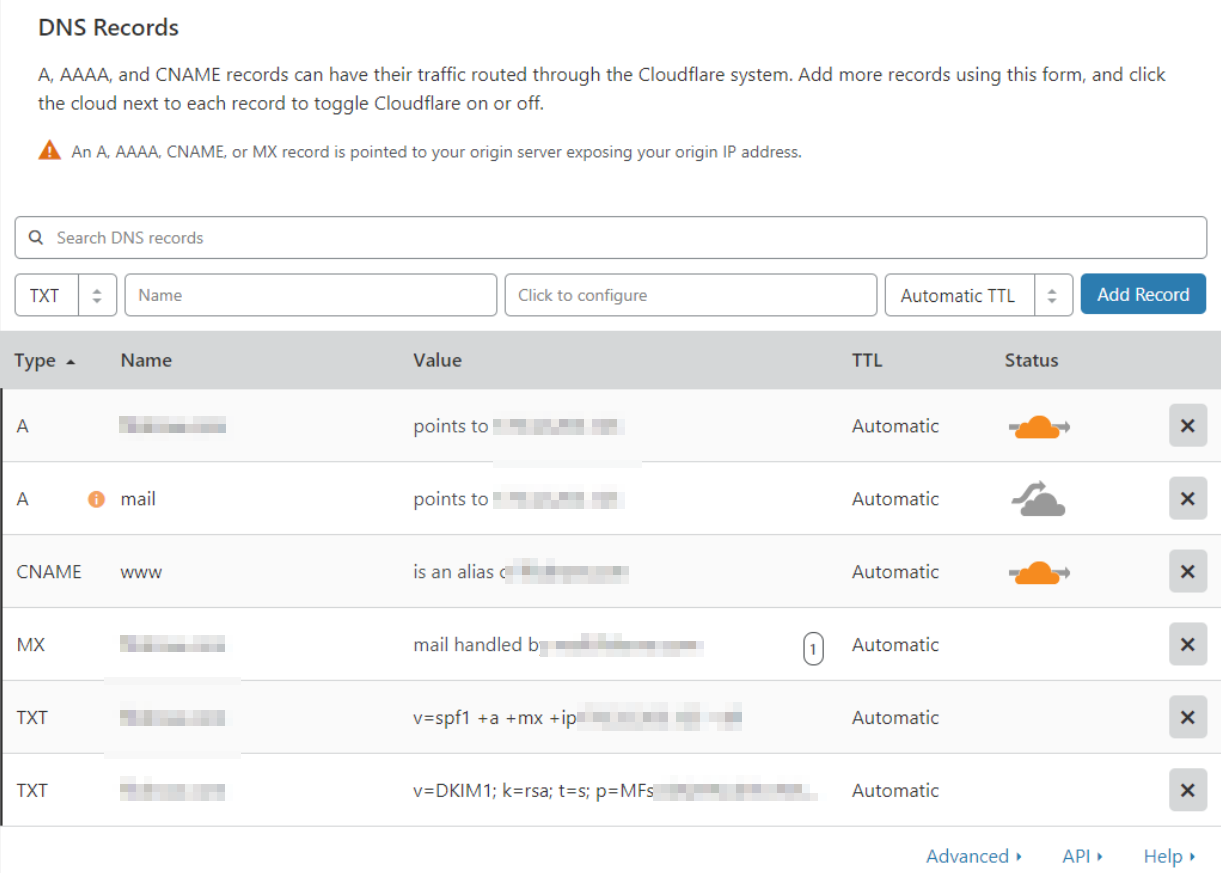The height and width of the screenshot is (873, 1221).
Task: Delete the www CNAME record
Action: pos(1187,572)
